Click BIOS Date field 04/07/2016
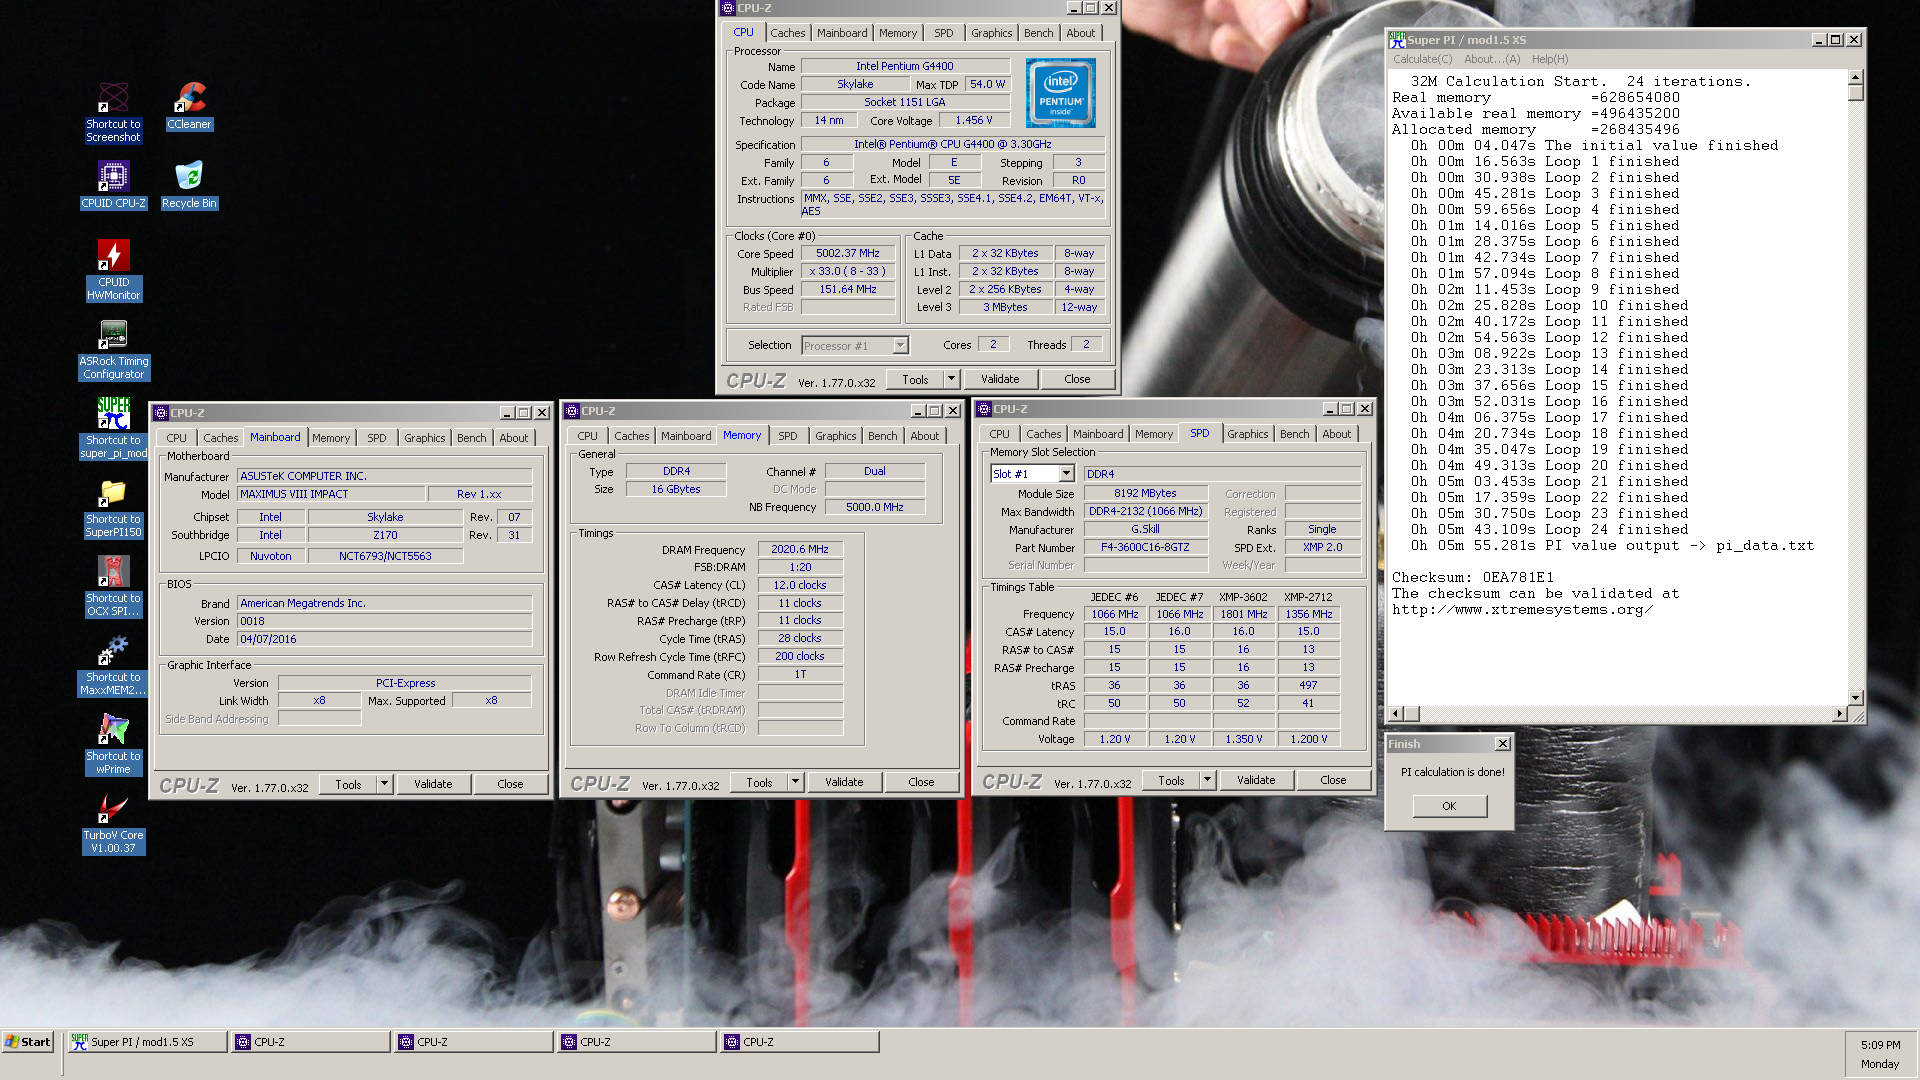1920x1080 pixels. pos(384,639)
